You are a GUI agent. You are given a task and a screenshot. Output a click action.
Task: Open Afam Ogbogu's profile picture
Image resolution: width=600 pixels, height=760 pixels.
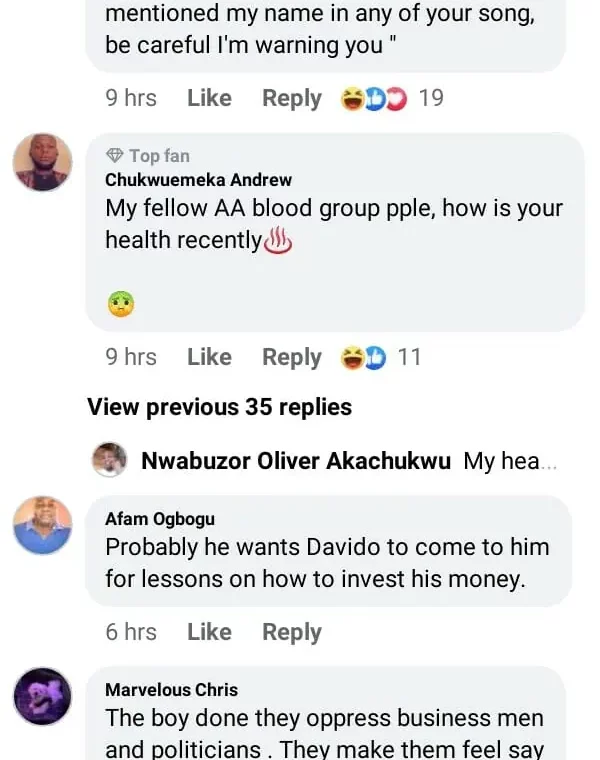click(42, 525)
